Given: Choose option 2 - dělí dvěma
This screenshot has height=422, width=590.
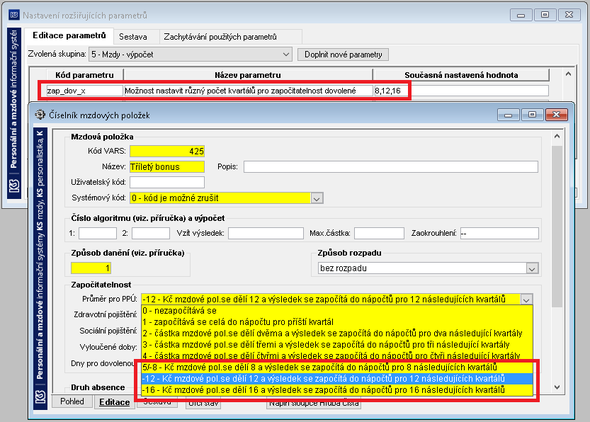Looking at the screenshot, I should (337, 333).
